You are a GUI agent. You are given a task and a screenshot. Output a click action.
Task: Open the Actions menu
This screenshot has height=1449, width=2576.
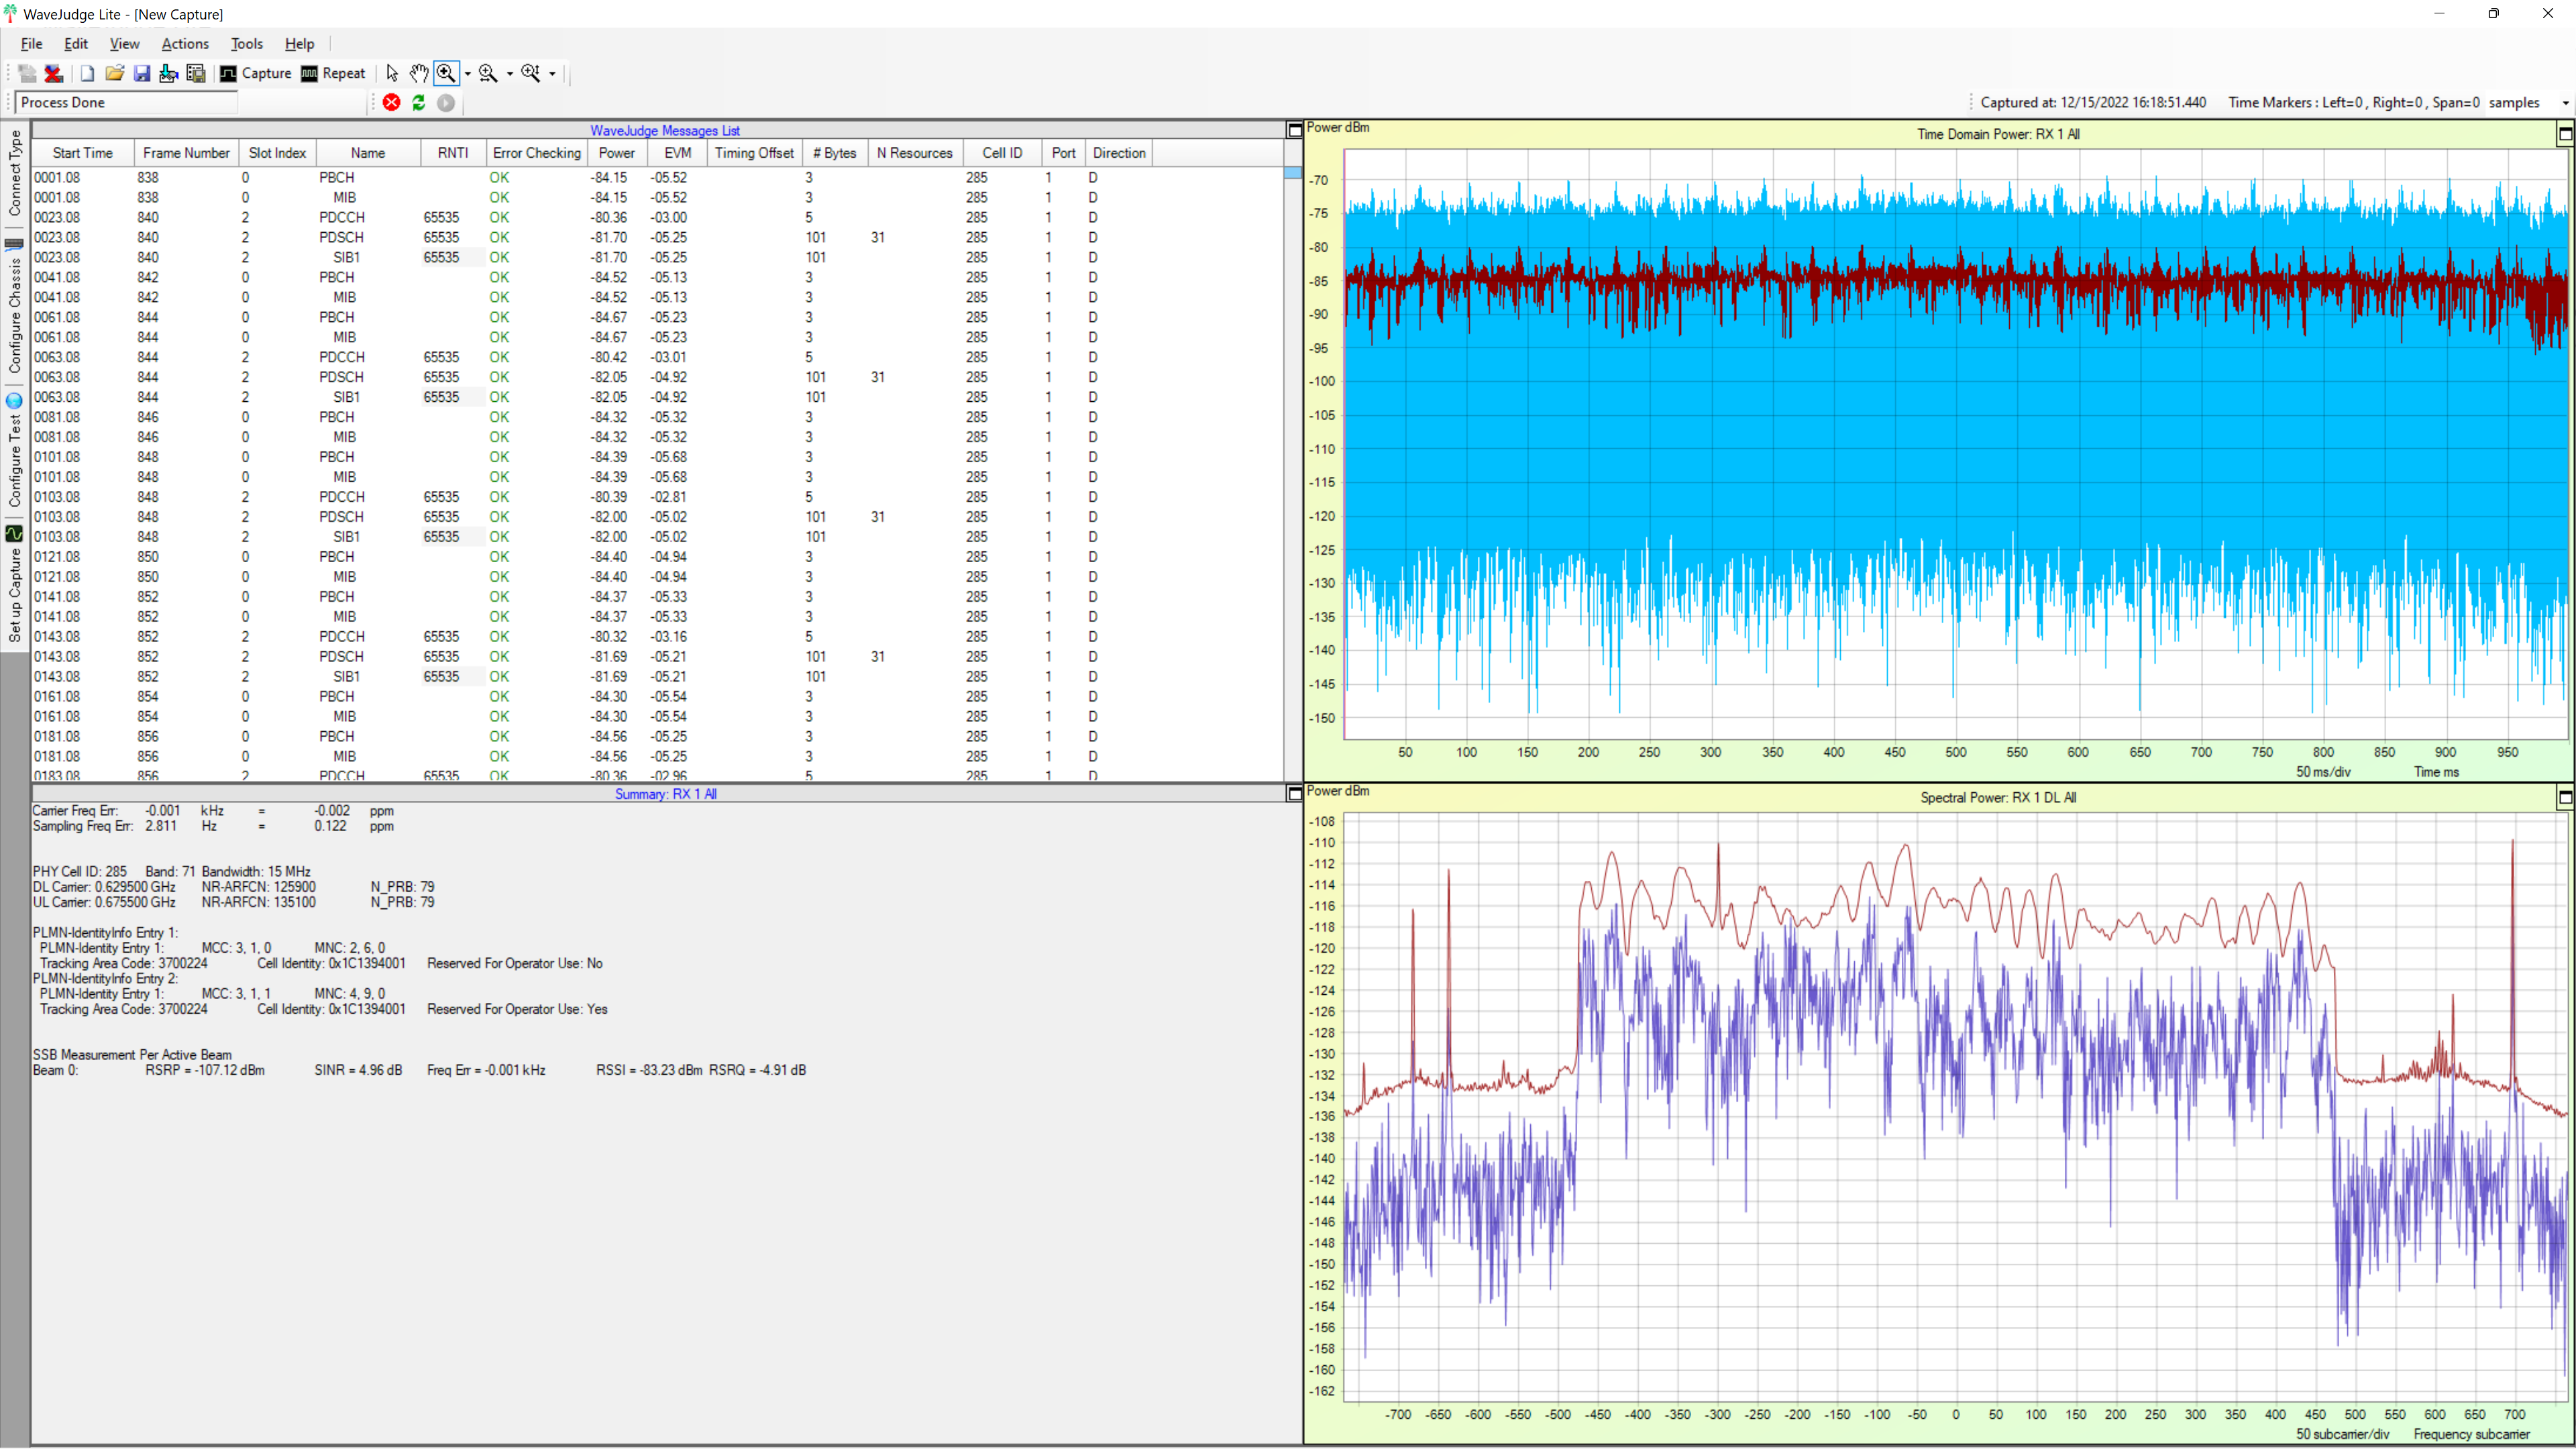pos(184,43)
